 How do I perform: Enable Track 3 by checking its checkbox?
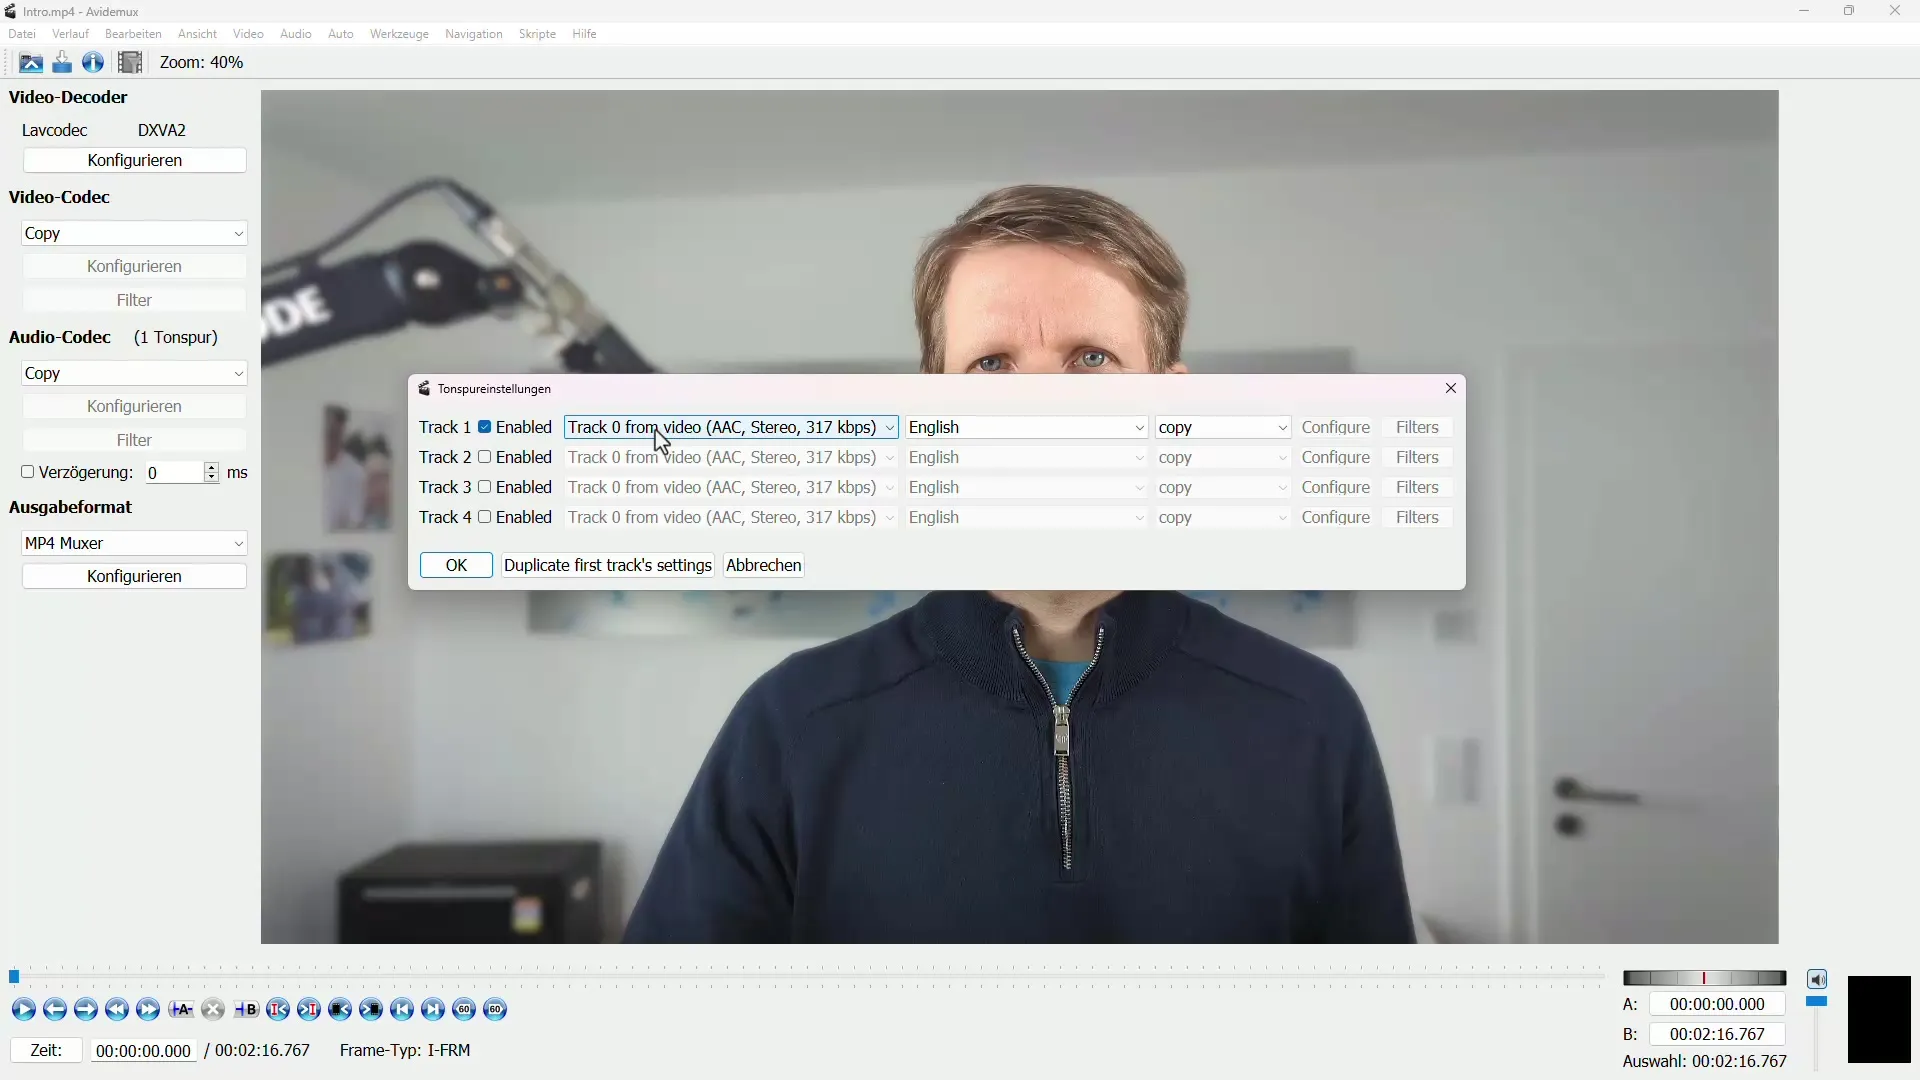pos(485,487)
